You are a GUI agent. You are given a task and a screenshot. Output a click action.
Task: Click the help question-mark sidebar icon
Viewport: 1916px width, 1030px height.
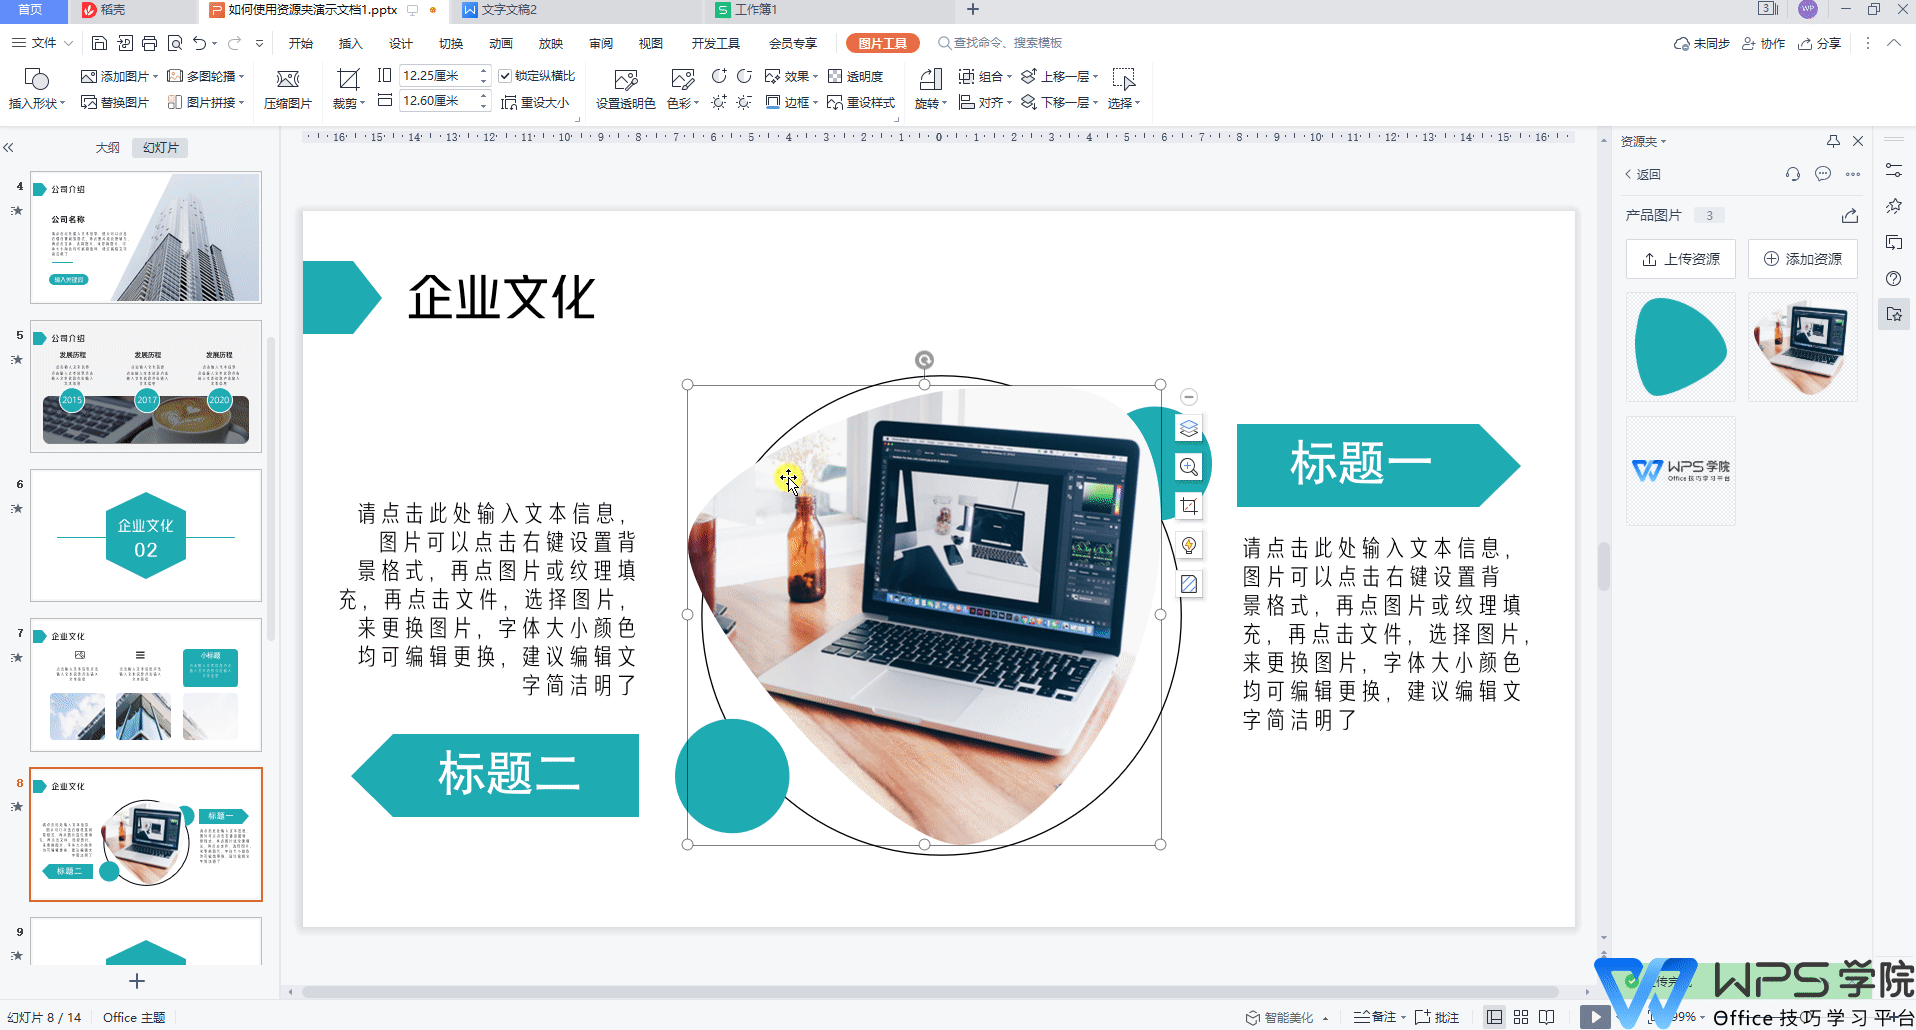(x=1894, y=279)
